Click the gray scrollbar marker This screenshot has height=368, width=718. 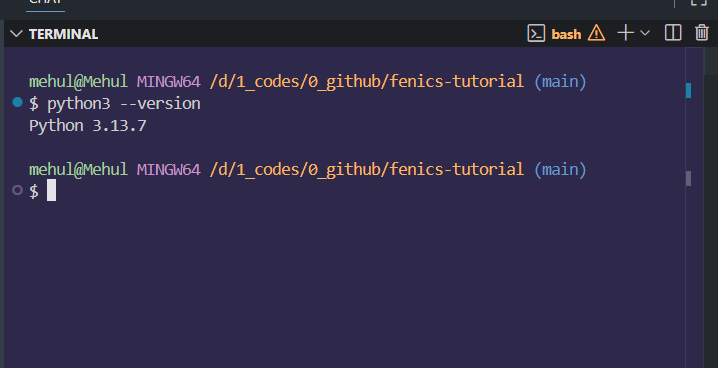pyautogui.click(x=688, y=178)
